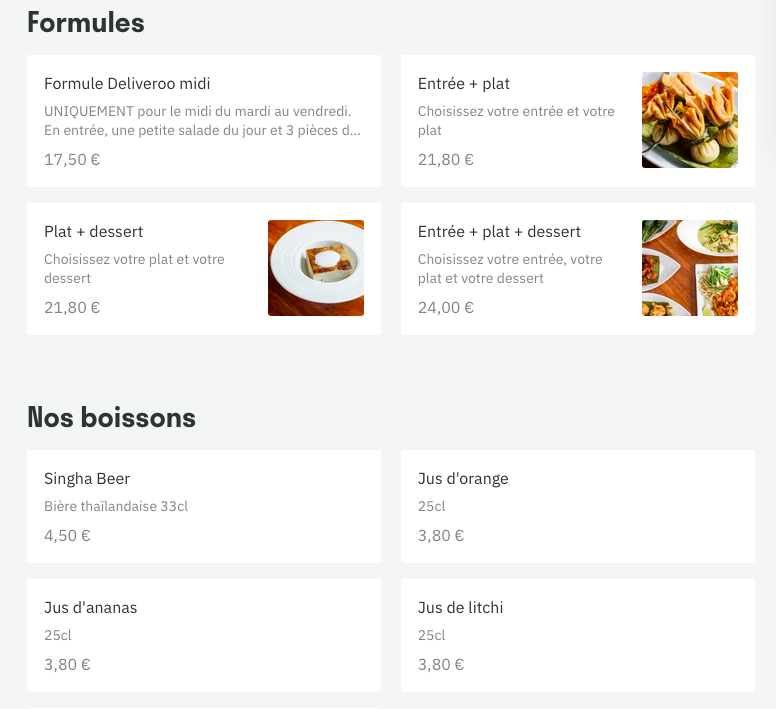Screen dimensions: 776x709
Task: Select Jus d'orange drink item
Action: click(578, 506)
